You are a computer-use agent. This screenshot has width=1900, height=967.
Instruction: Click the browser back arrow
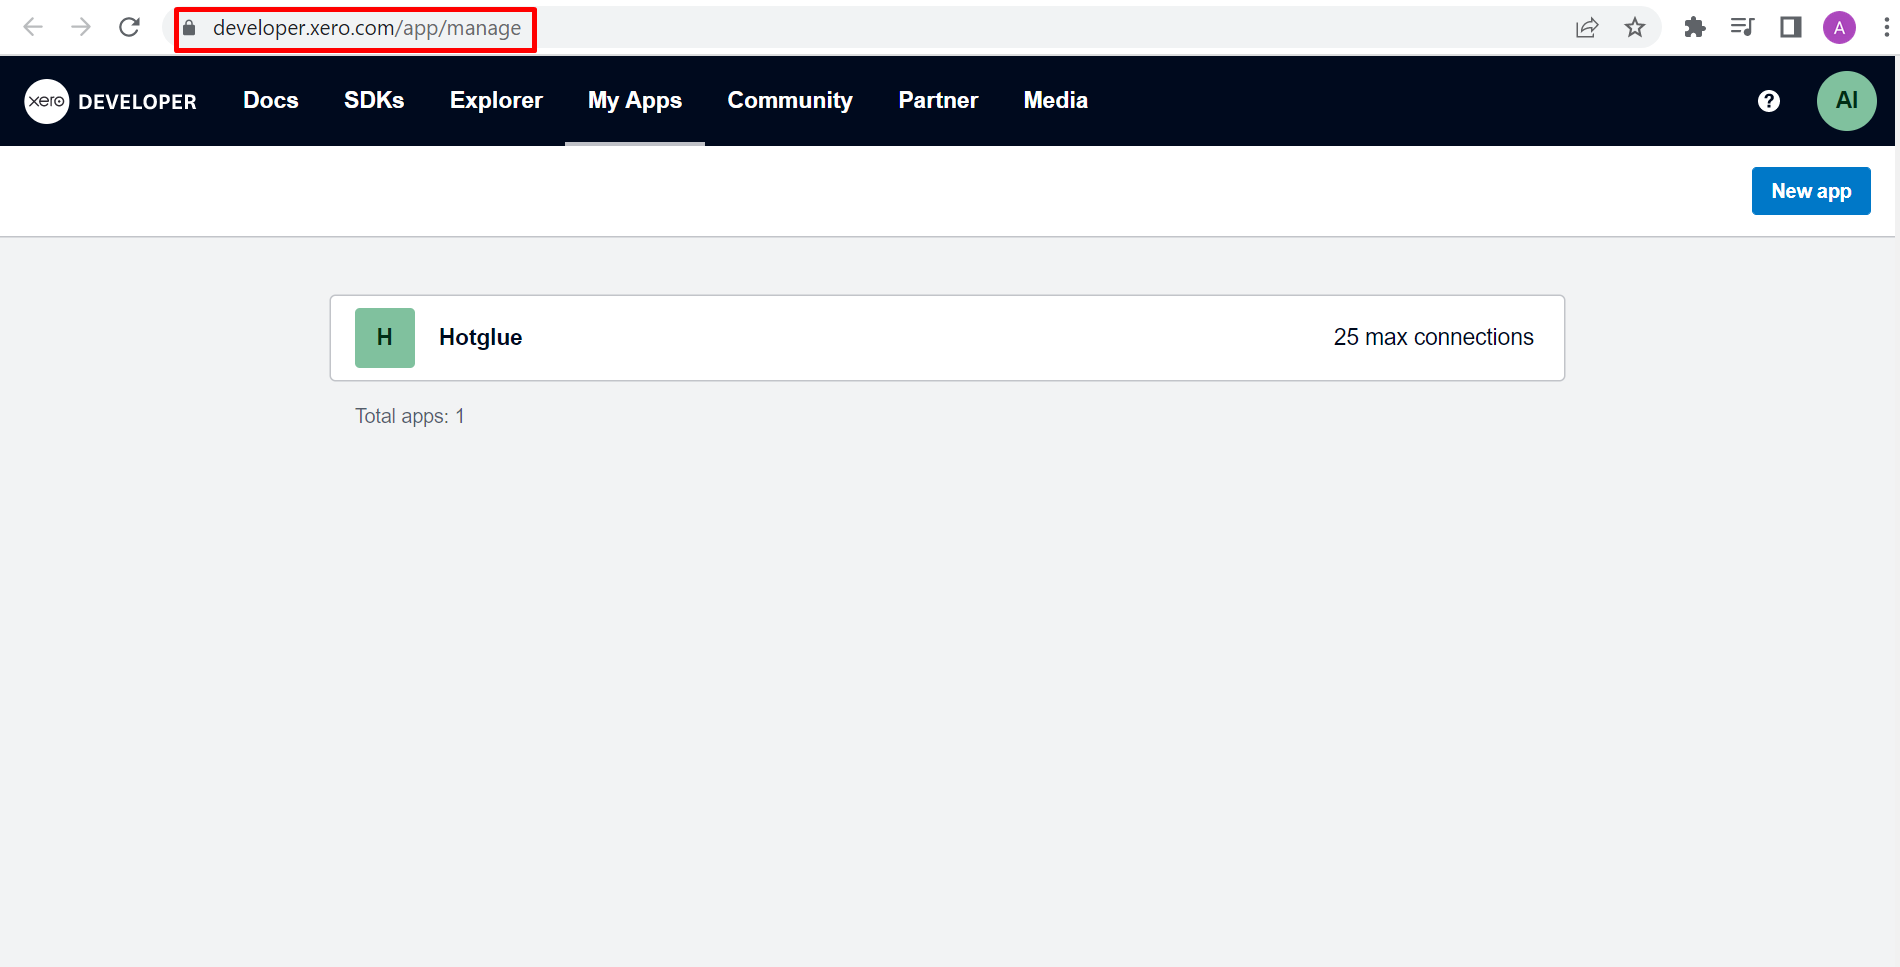pos(33,27)
